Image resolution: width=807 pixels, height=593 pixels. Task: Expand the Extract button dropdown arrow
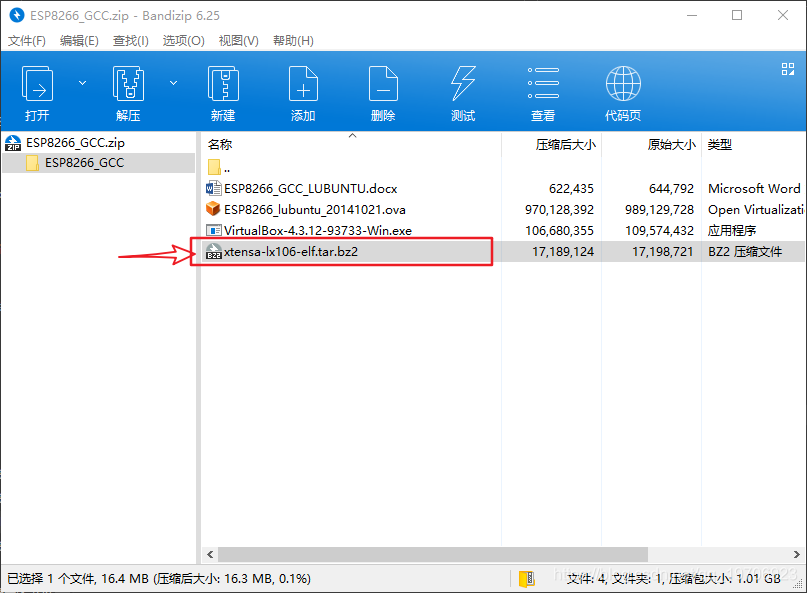click(173, 83)
